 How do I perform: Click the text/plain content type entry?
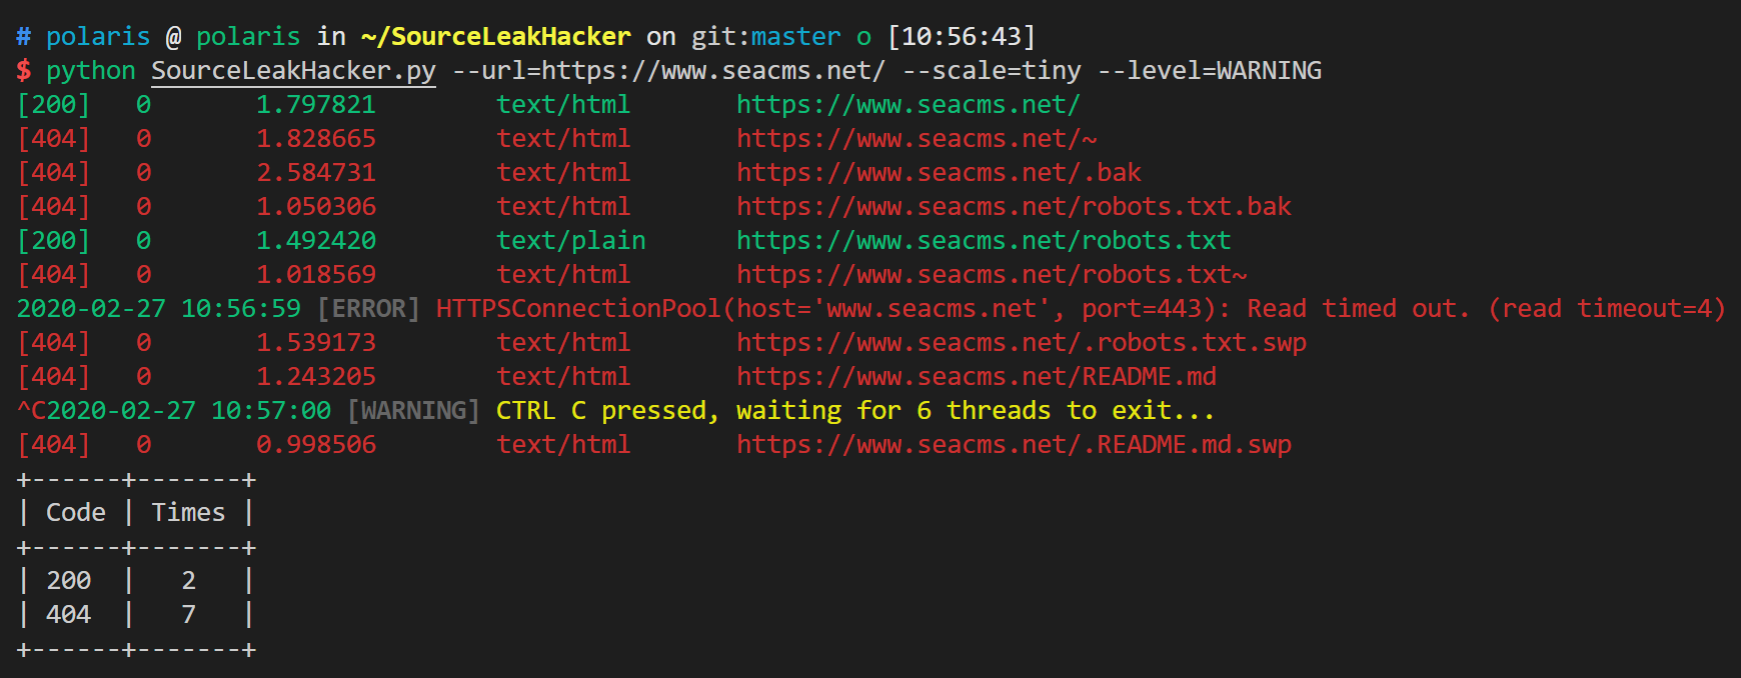tap(571, 240)
